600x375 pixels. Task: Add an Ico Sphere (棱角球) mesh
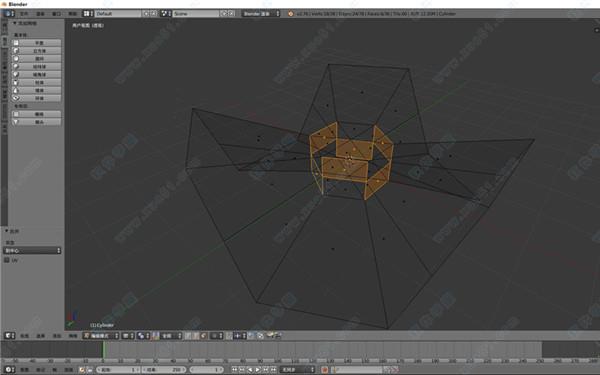click(x=36, y=75)
